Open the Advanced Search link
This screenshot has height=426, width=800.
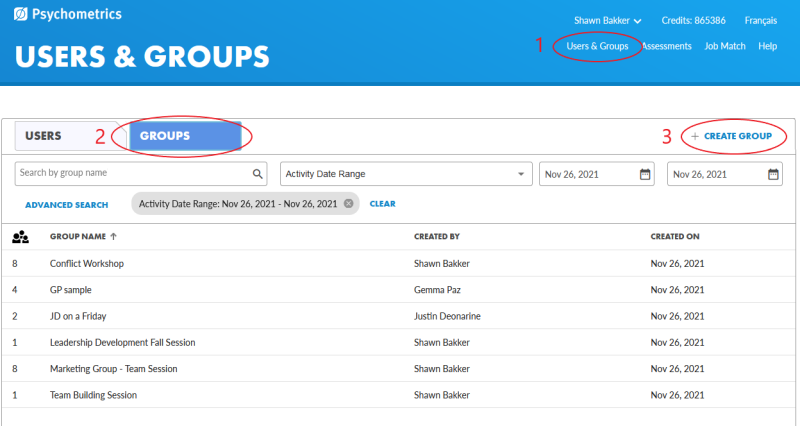pyautogui.click(x=66, y=204)
